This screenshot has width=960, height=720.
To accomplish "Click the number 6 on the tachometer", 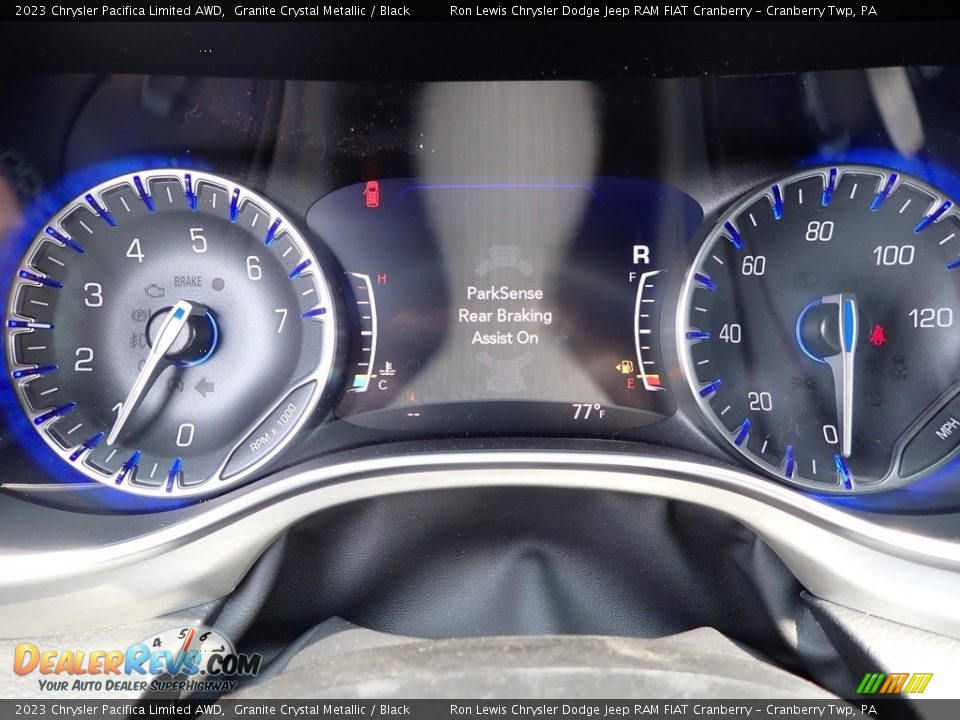I will coord(253,268).
